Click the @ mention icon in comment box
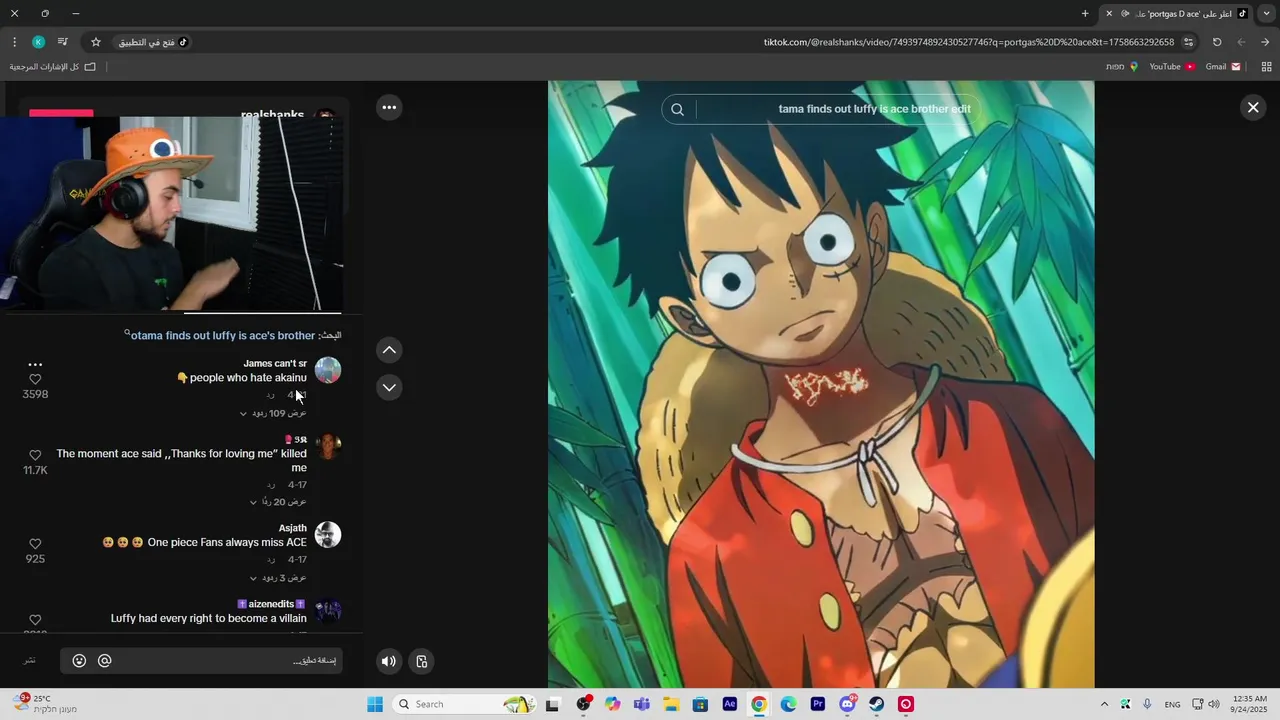This screenshot has height=720, width=1280. [104, 661]
